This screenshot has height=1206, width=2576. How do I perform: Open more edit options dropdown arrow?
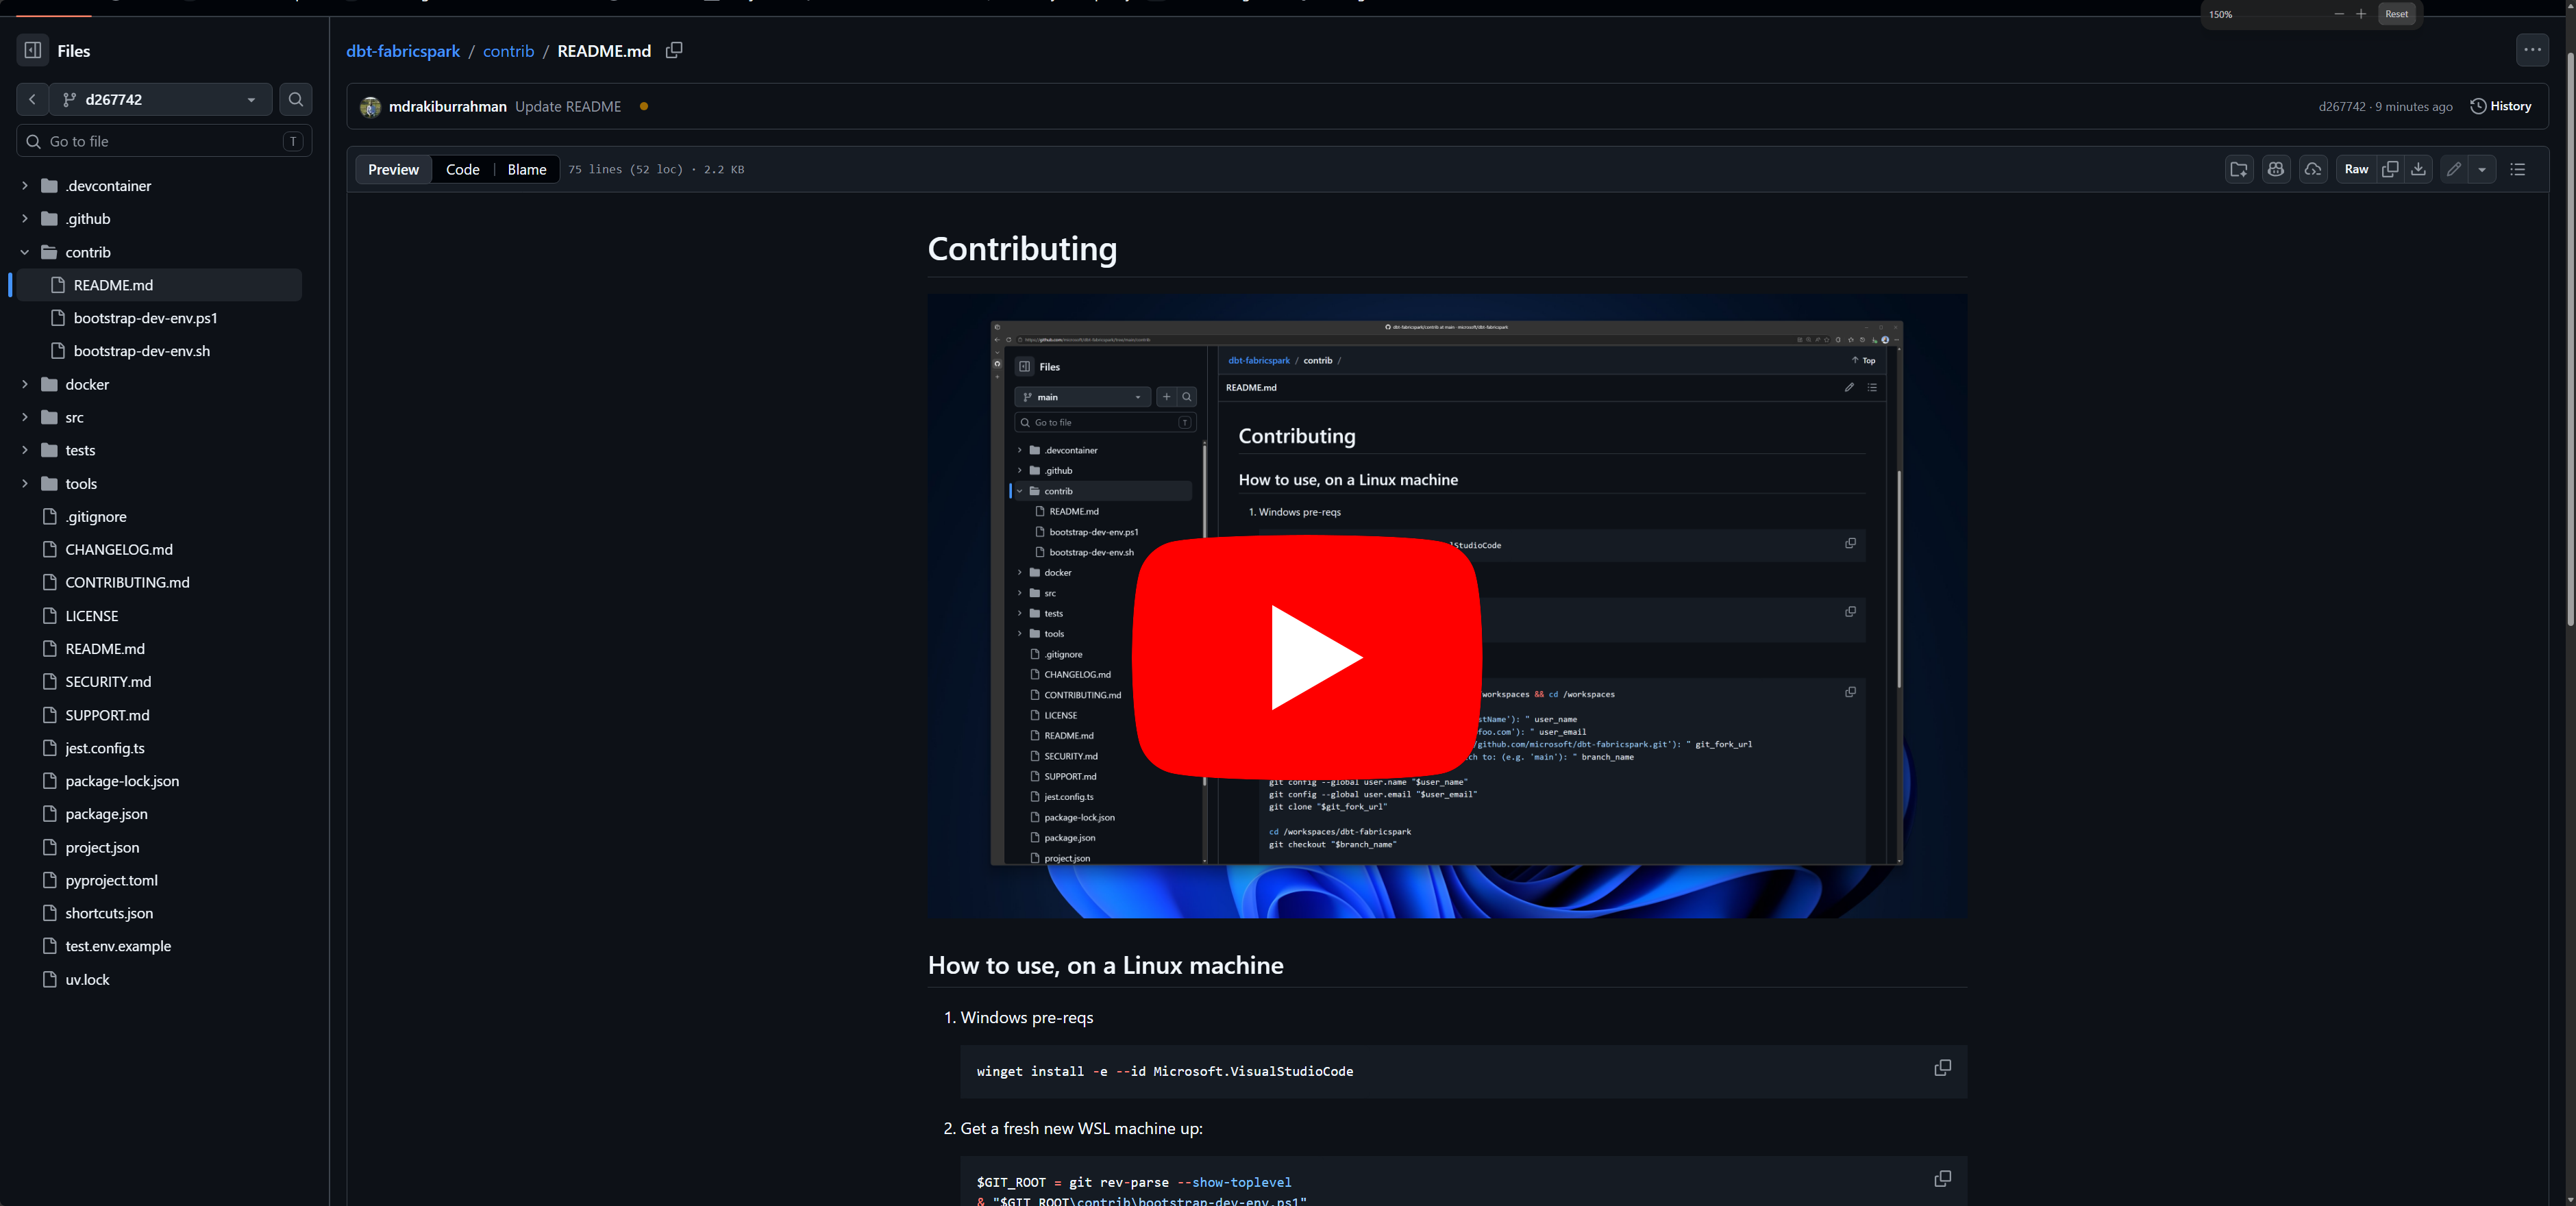click(2481, 169)
